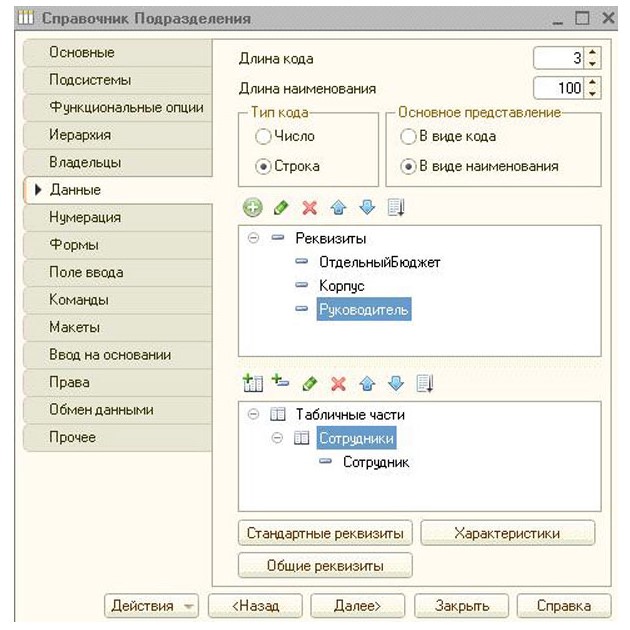The image size is (630, 630).
Task: Open the Формы tab
Action: coord(74,244)
